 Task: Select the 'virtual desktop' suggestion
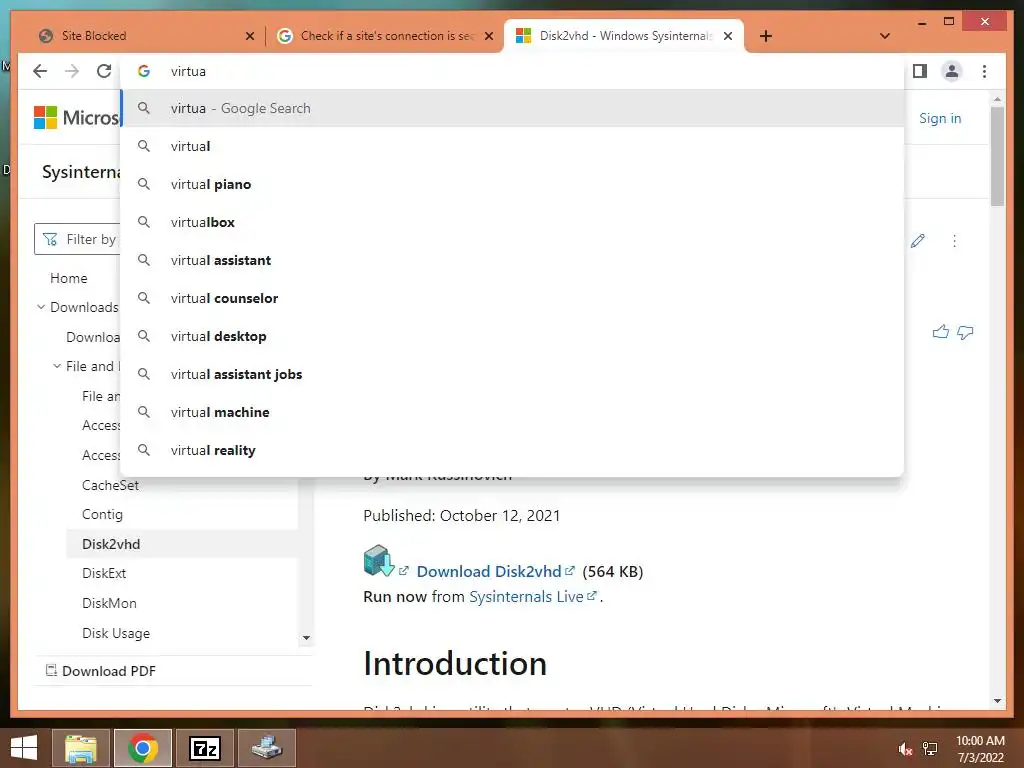pos(513,336)
